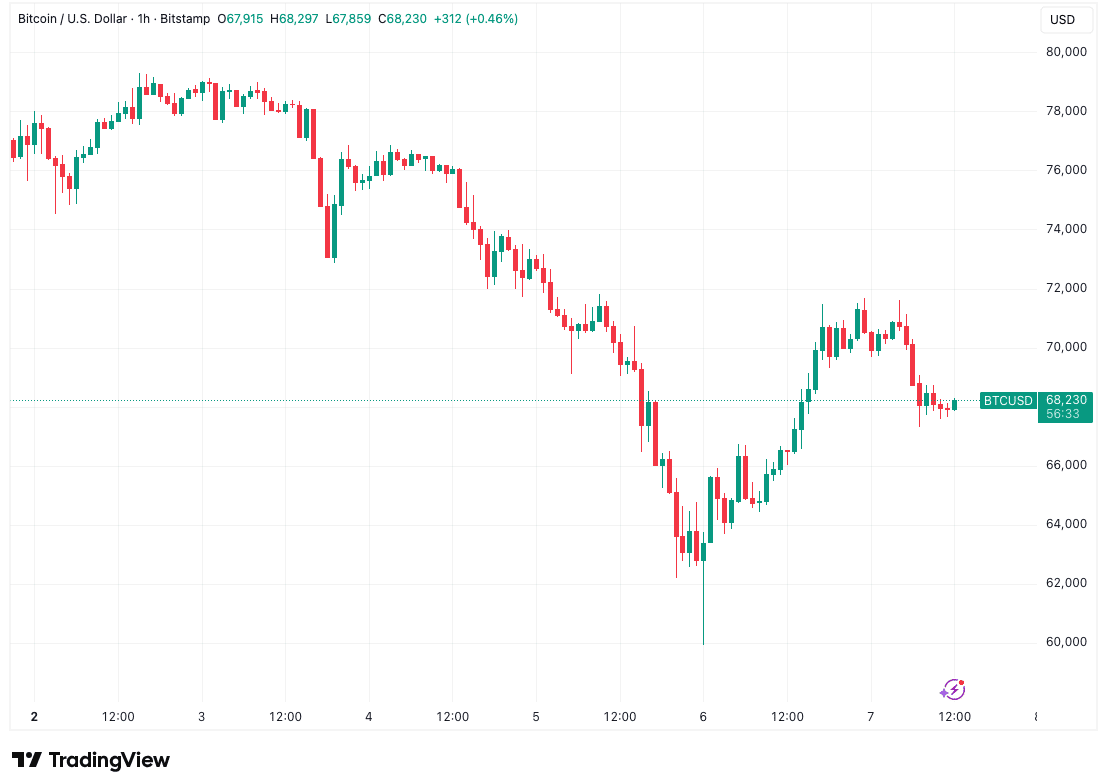The height and width of the screenshot is (774, 1107).
Task: Open the USD currency dropdown
Action: pyautogui.click(x=1062, y=20)
